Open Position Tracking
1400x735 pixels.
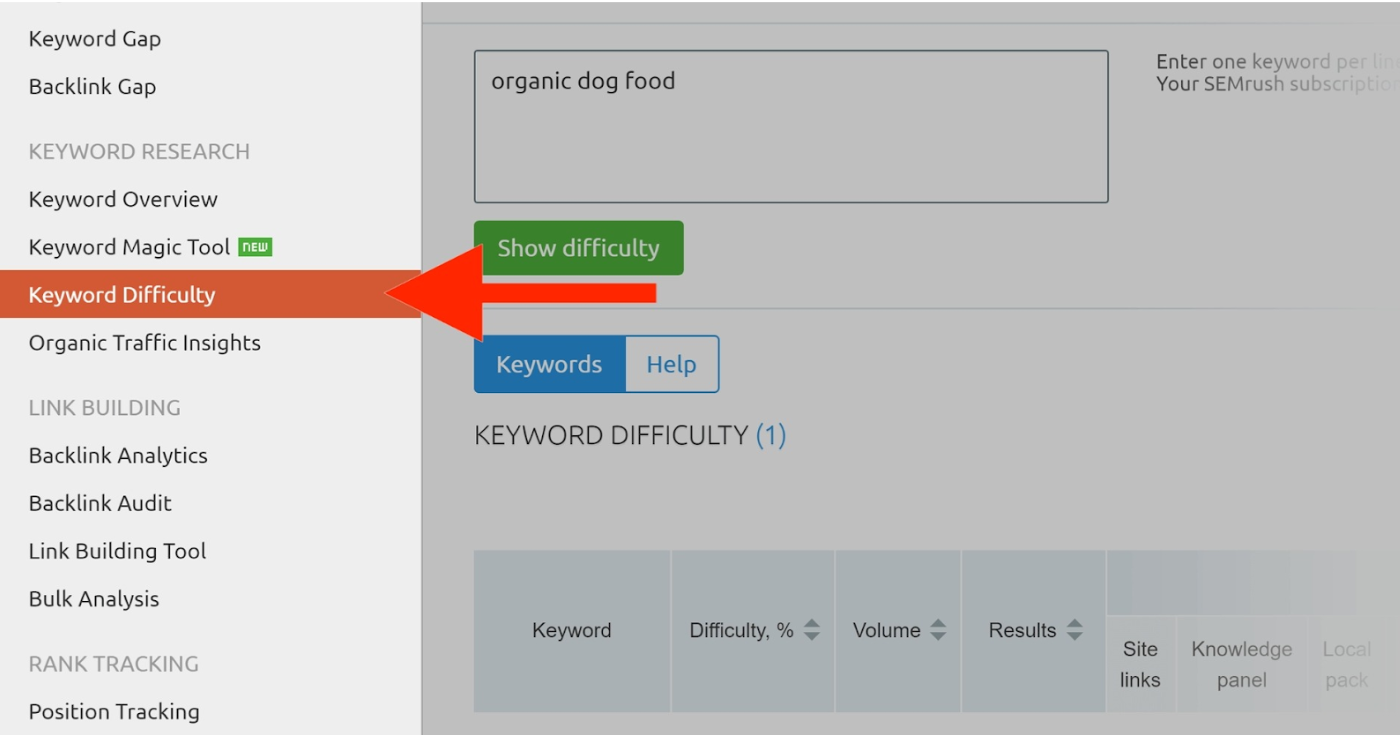click(114, 711)
